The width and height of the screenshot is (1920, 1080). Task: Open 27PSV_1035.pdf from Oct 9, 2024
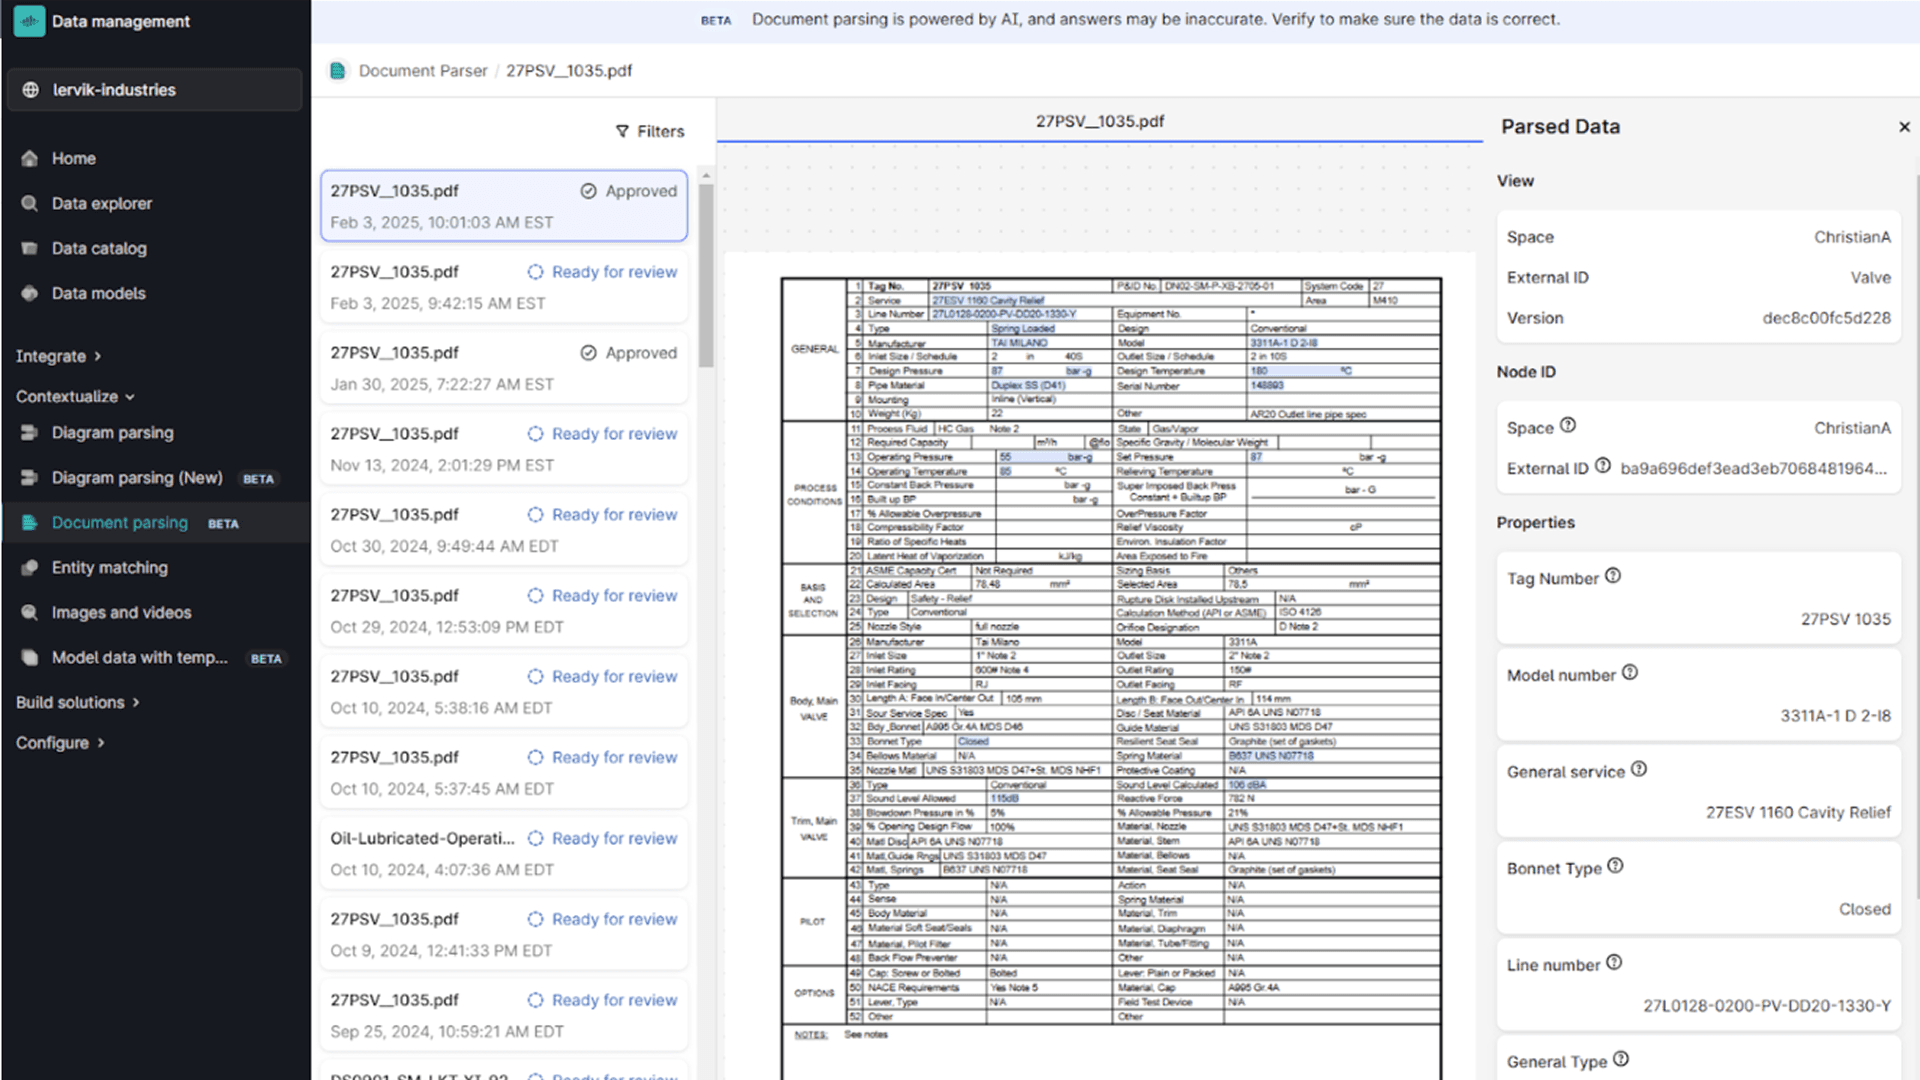[504, 935]
